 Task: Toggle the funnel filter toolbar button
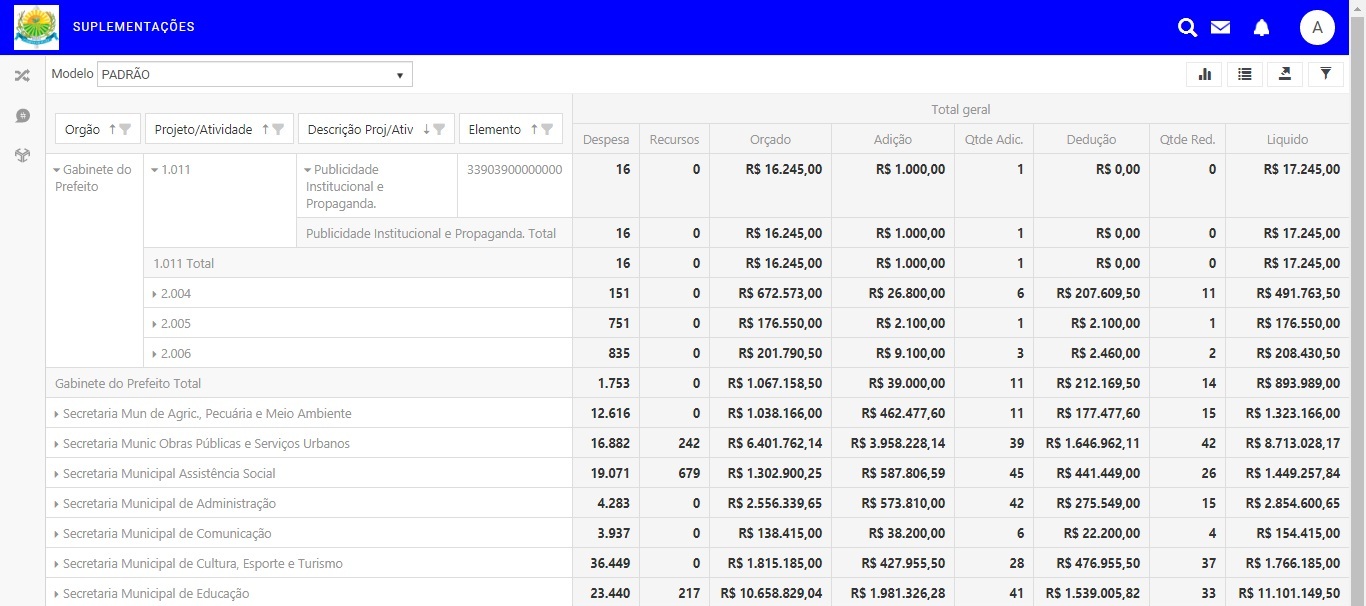pos(1325,74)
